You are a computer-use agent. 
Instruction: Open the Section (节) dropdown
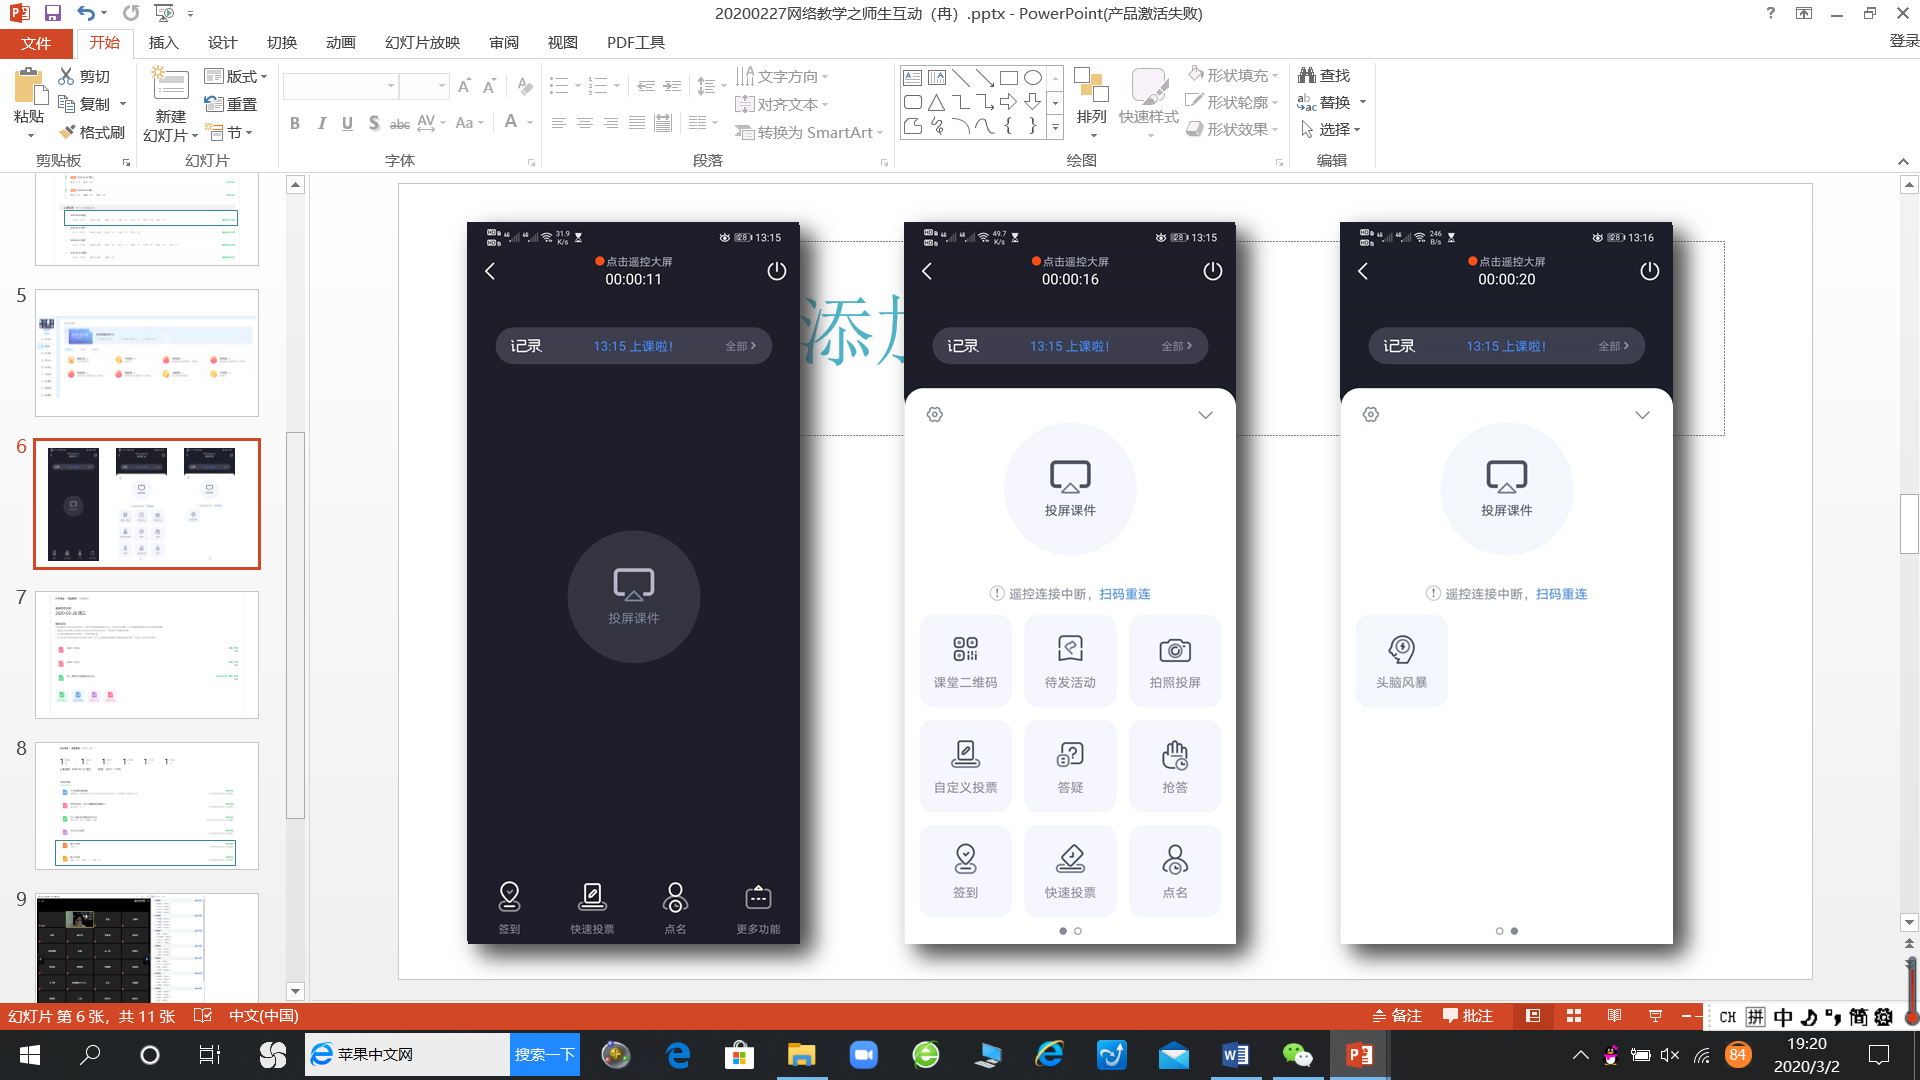coord(228,132)
